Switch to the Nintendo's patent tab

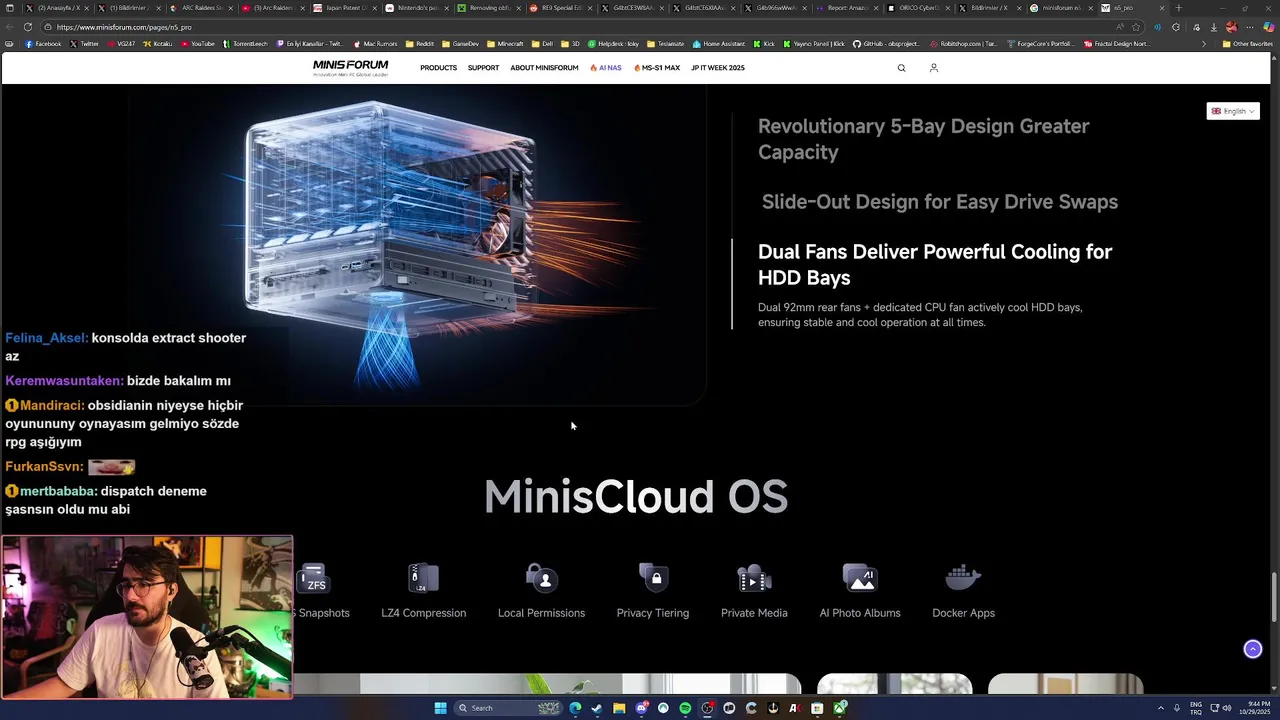tap(416, 8)
